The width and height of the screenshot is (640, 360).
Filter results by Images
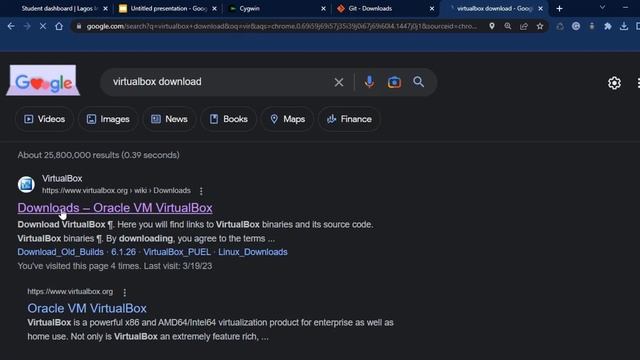coord(108,119)
